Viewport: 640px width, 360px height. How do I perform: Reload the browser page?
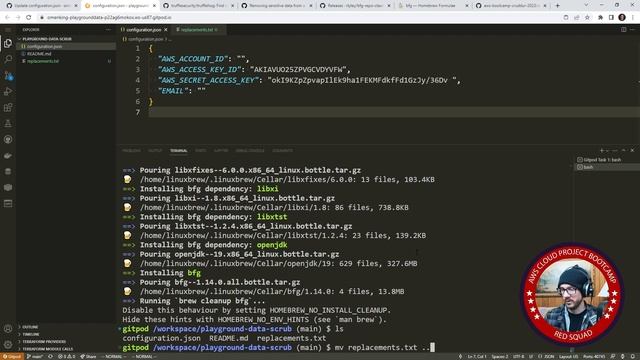pyautogui.click(x=29, y=18)
